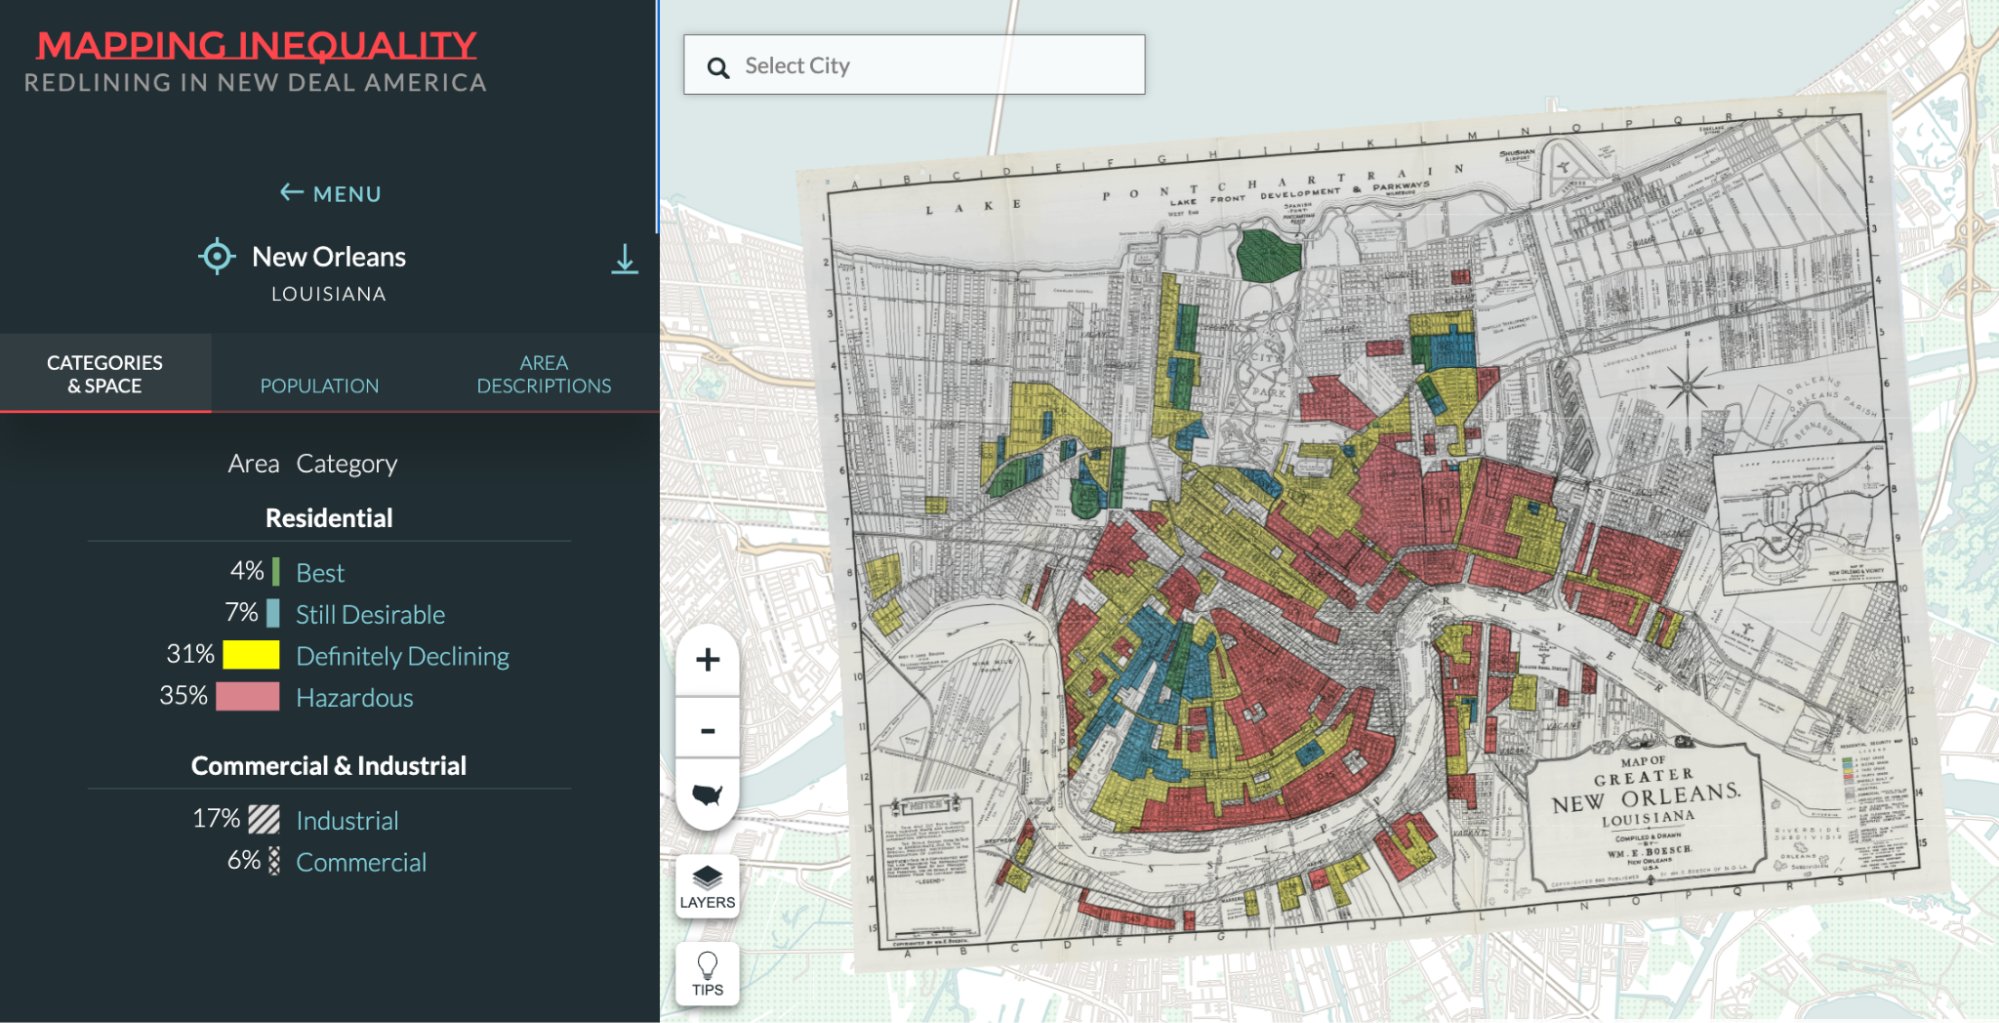Click the 6% Commercial percentage
The width and height of the screenshot is (1999, 1023).
[244, 860]
